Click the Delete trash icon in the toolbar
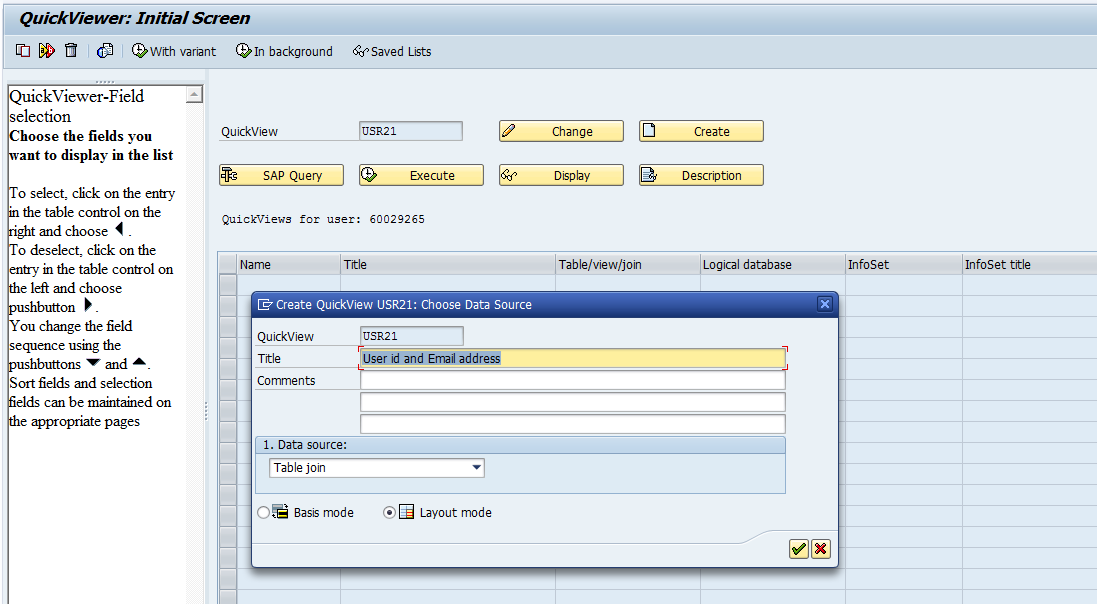The height and width of the screenshot is (604, 1097). click(x=70, y=50)
